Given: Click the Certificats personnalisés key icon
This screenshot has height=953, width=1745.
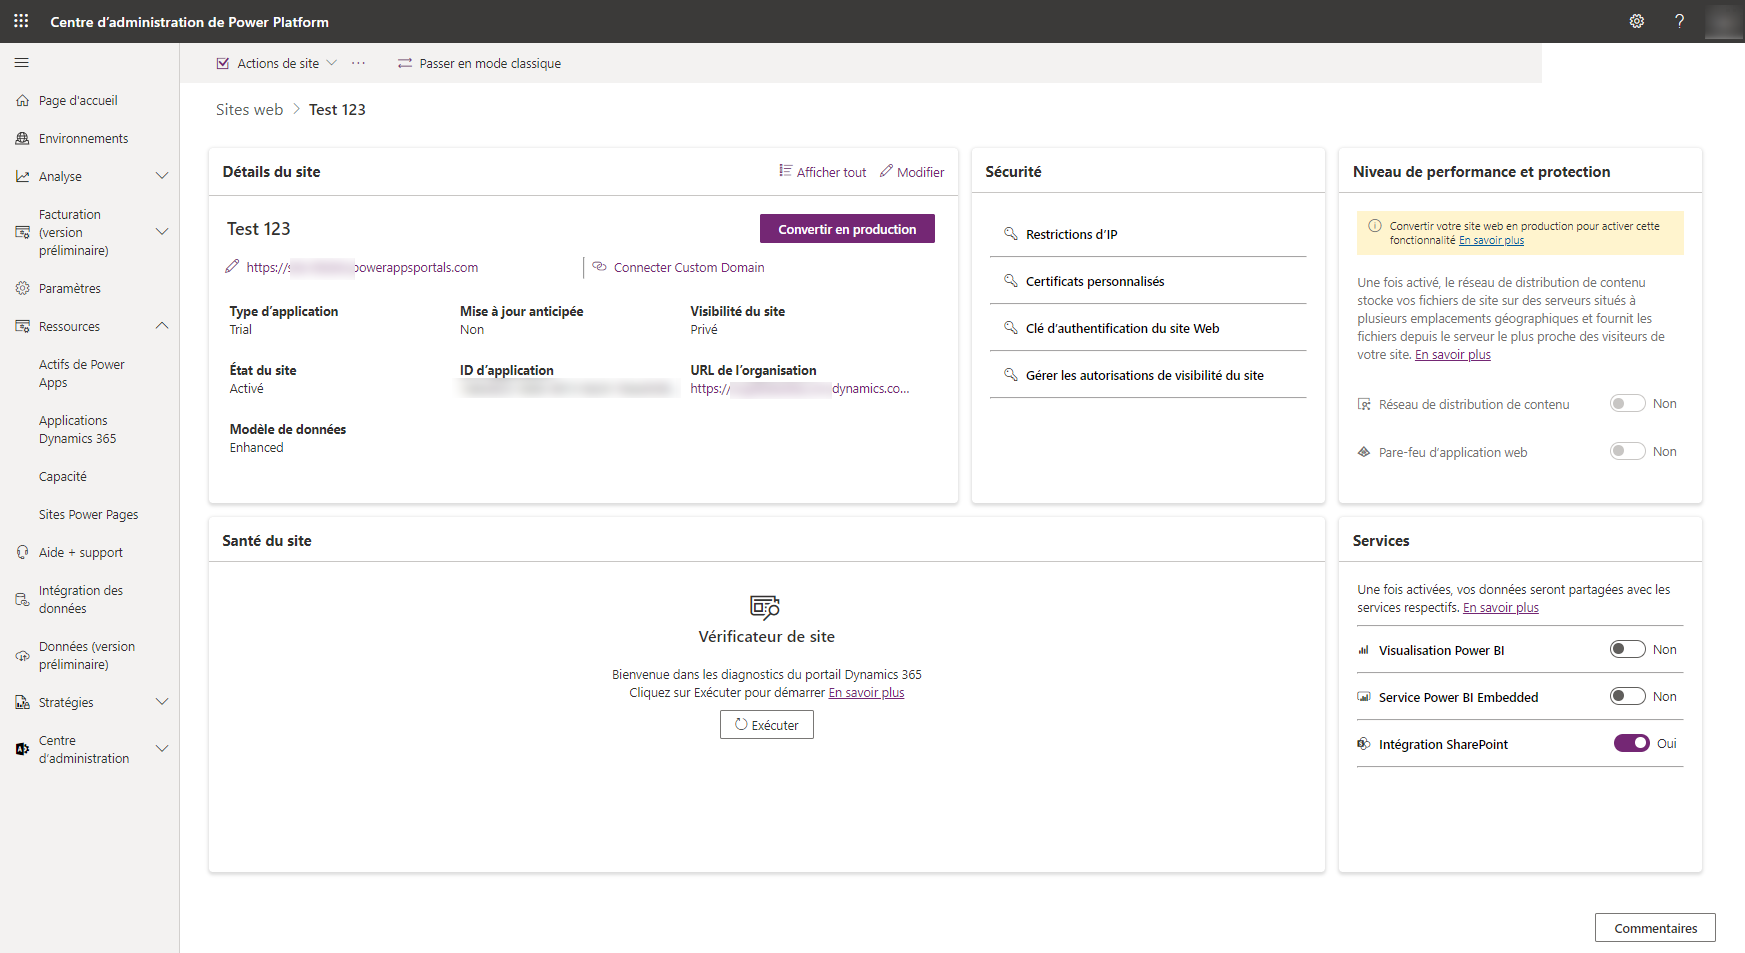Looking at the screenshot, I should [x=1011, y=281].
